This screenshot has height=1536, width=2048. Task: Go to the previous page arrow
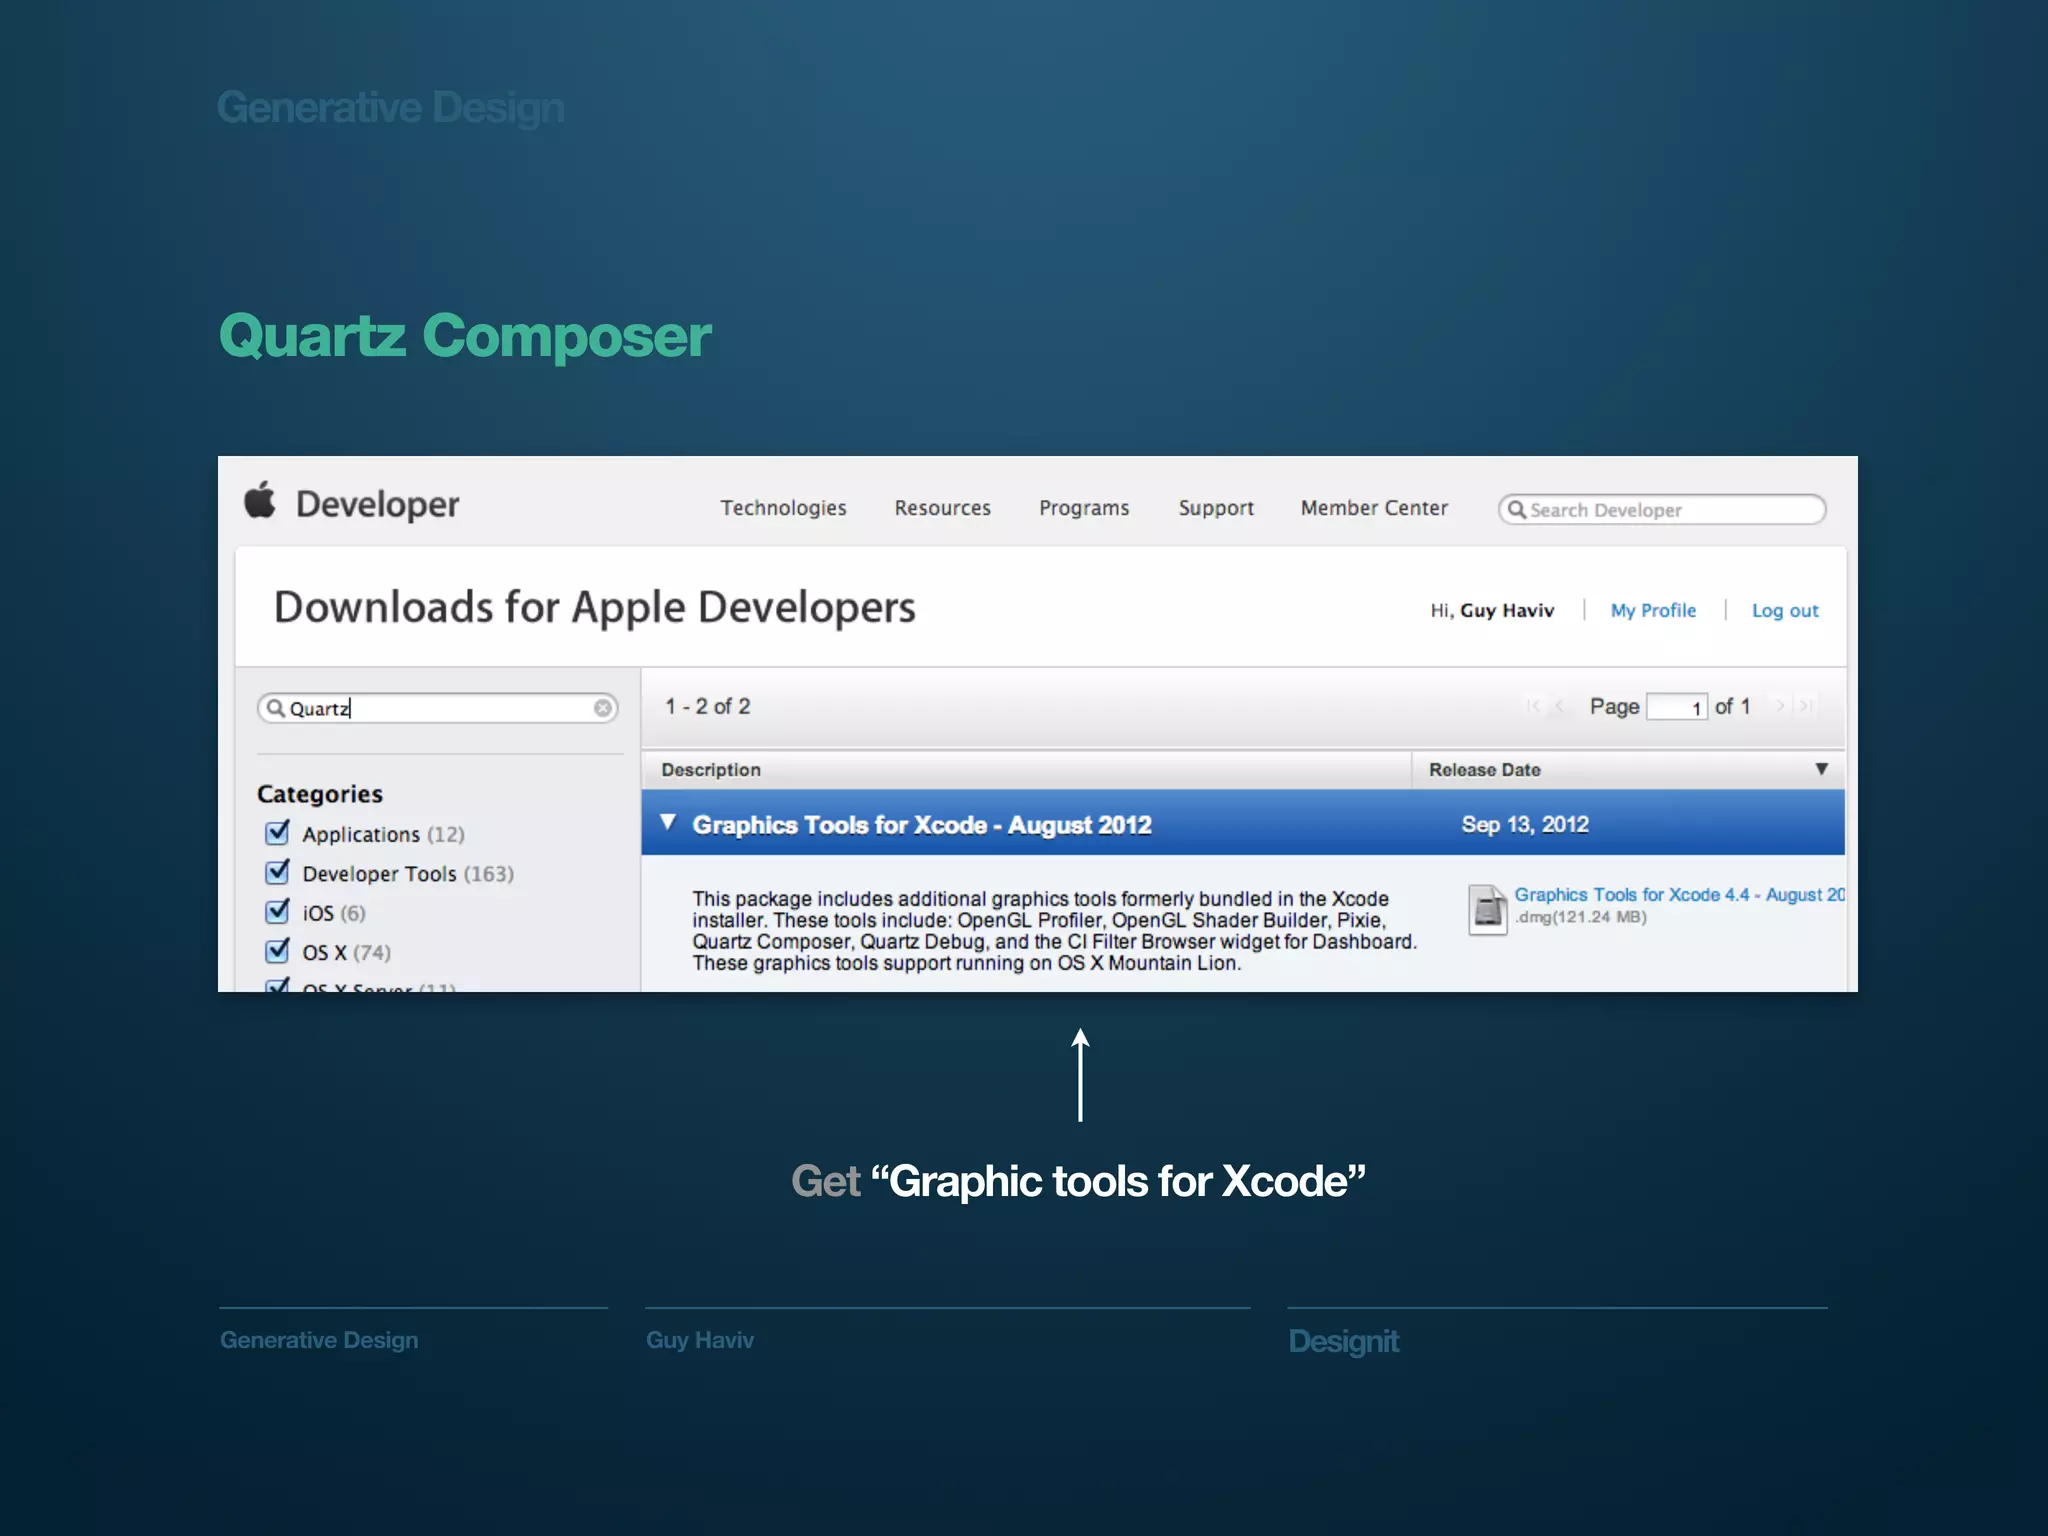click(x=1560, y=706)
